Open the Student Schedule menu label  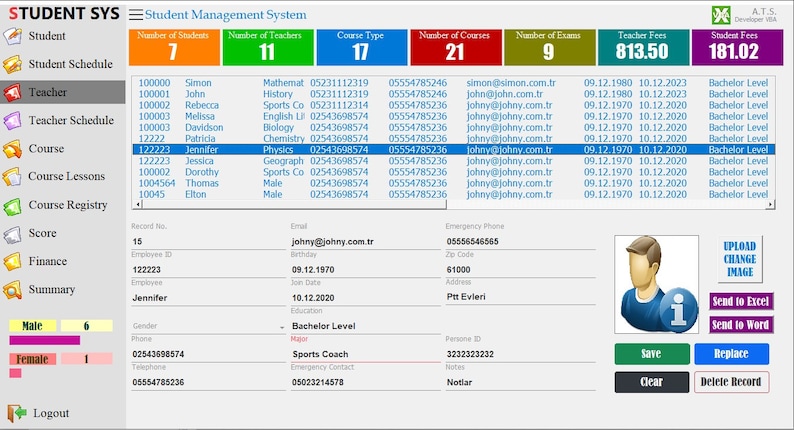[x=70, y=64]
